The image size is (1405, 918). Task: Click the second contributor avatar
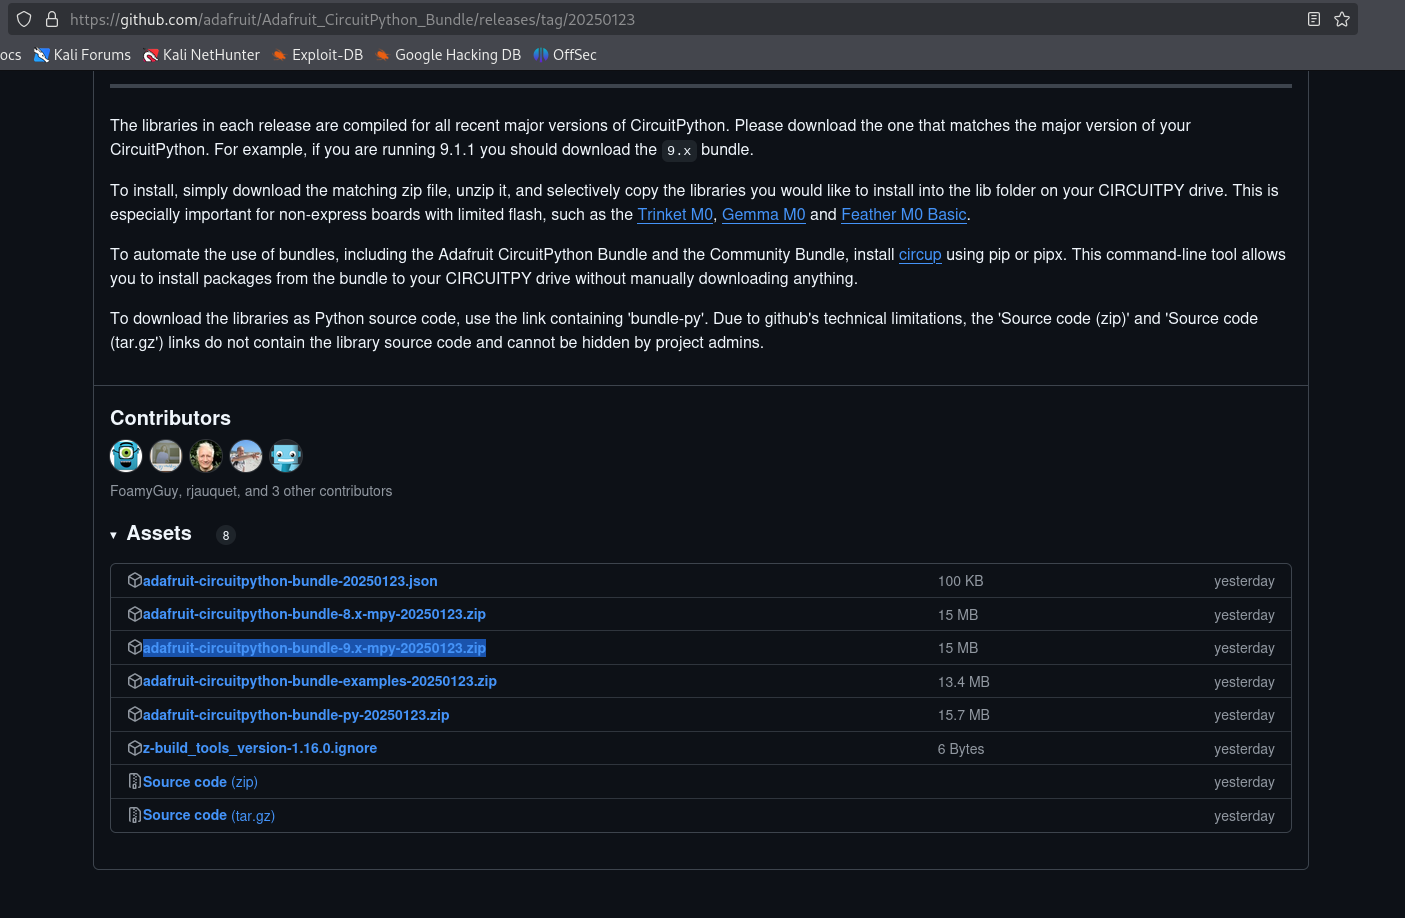166,456
